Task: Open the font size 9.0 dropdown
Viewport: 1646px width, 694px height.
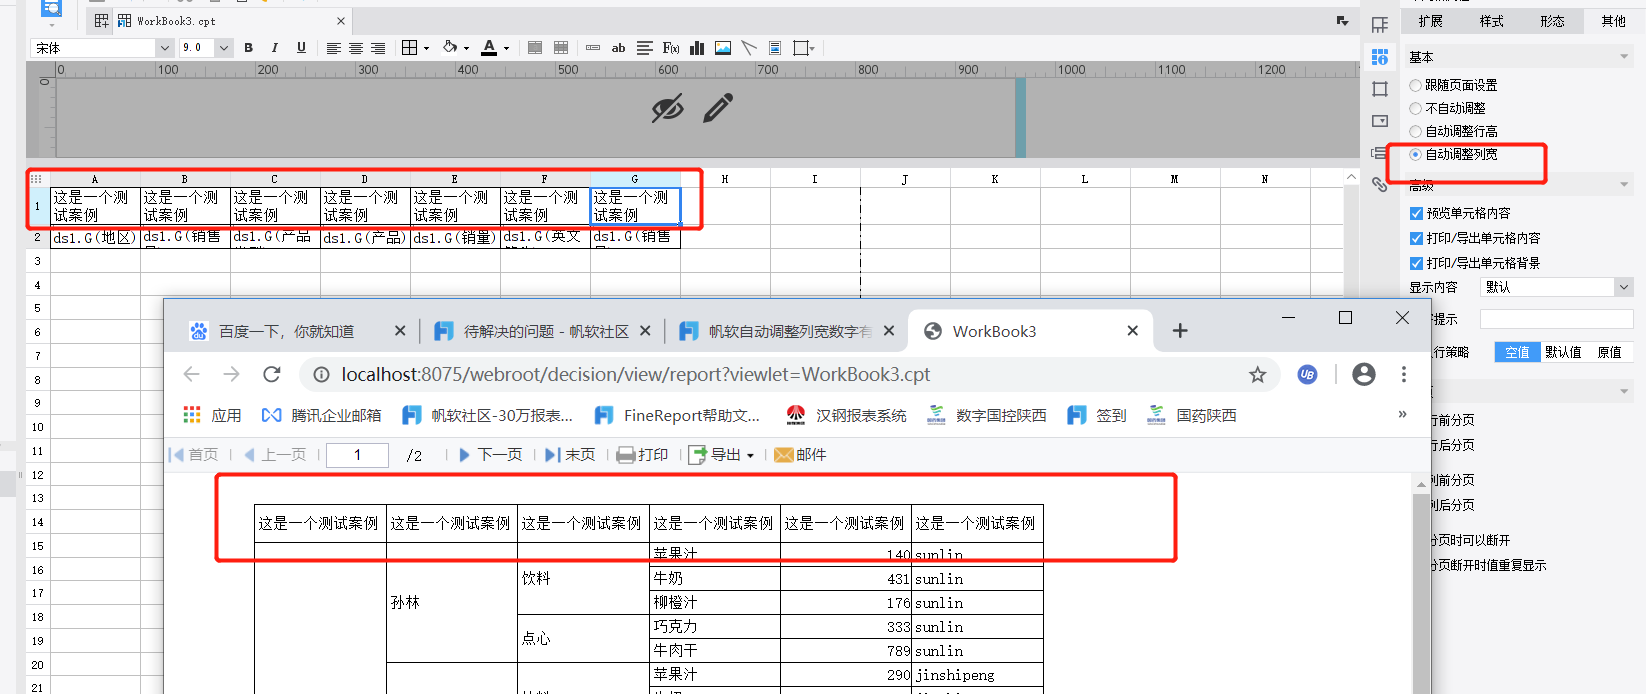Action: pos(224,48)
